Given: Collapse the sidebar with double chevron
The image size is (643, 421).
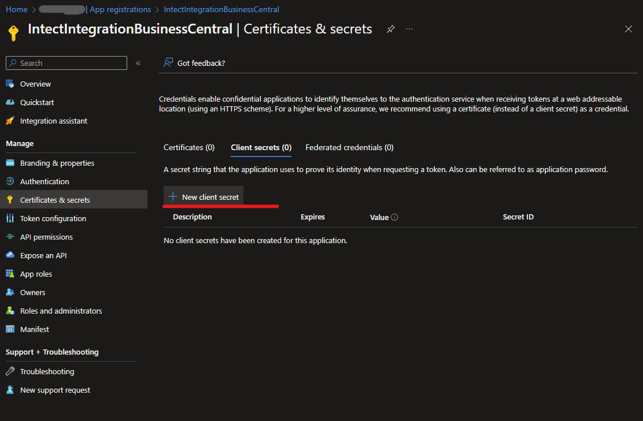Looking at the screenshot, I should pyautogui.click(x=138, y=63).
